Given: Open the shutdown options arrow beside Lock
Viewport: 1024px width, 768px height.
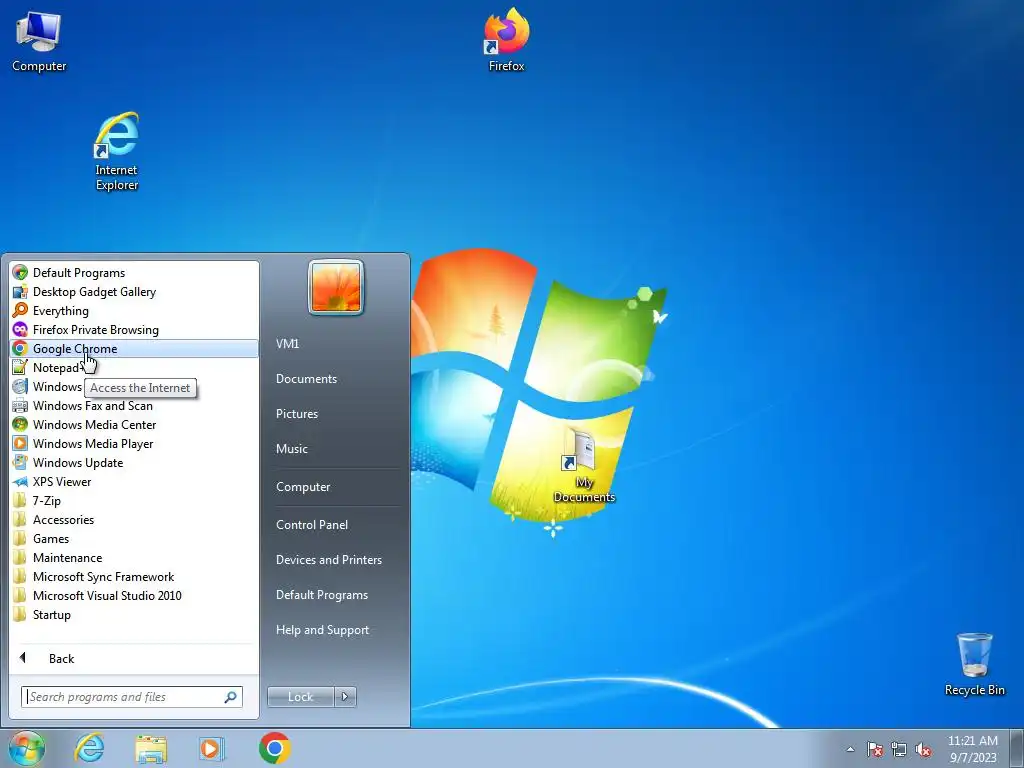Looking at the screenshot, I should click(x=345, y=697).
